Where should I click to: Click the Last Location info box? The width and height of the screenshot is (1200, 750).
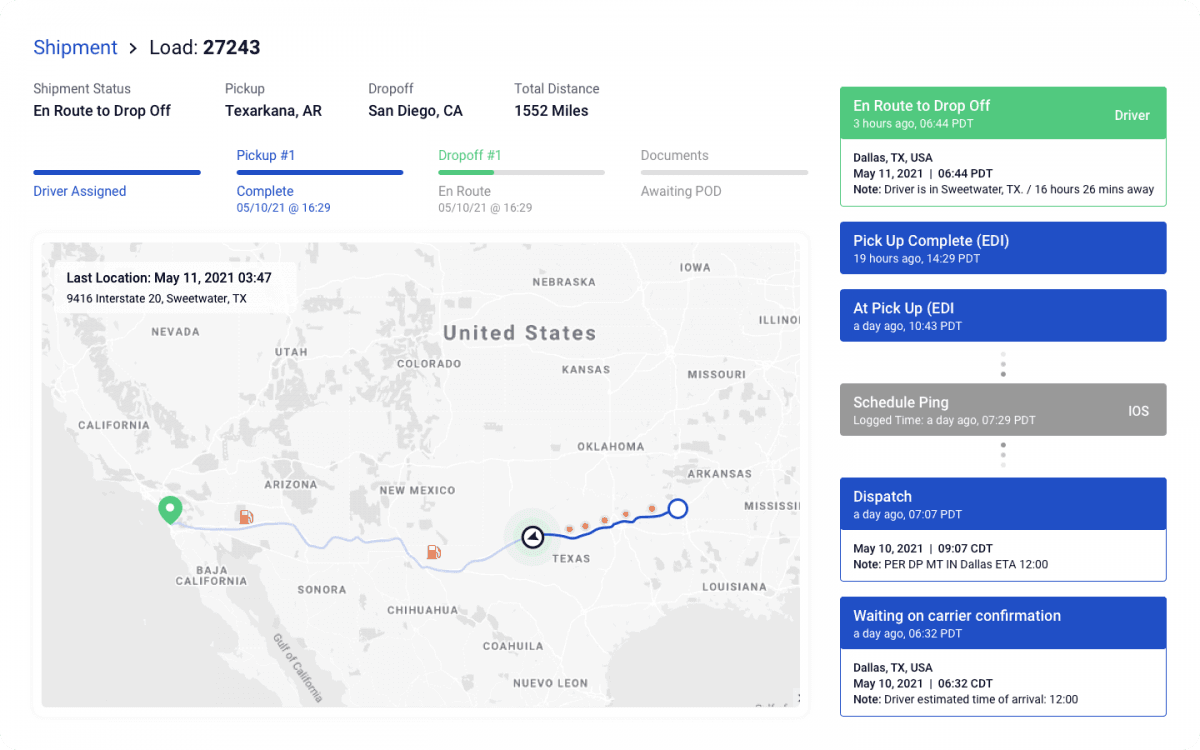(169, 288)
